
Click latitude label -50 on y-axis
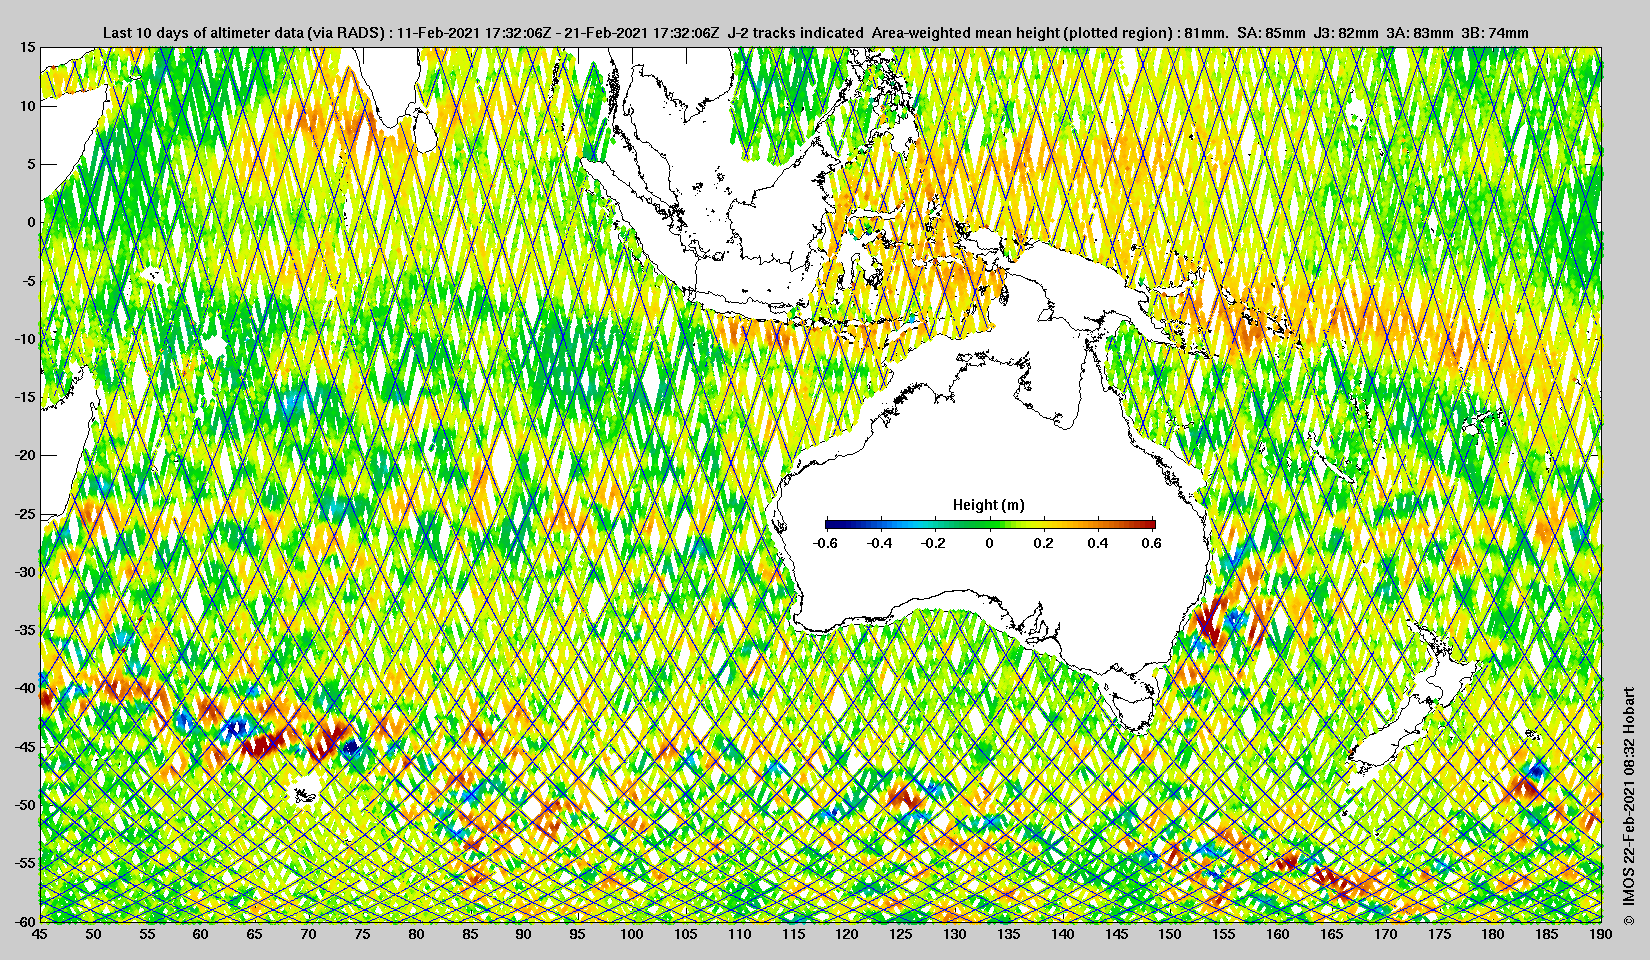tap(25, 805)
